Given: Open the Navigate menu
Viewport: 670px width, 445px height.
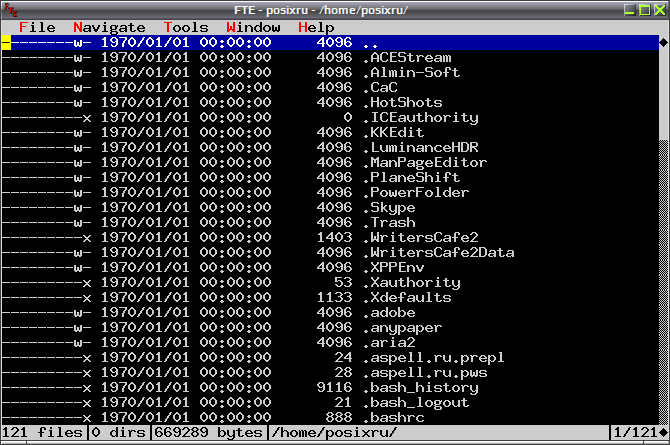Looking at the screenshot, I should tap(109, 27).
